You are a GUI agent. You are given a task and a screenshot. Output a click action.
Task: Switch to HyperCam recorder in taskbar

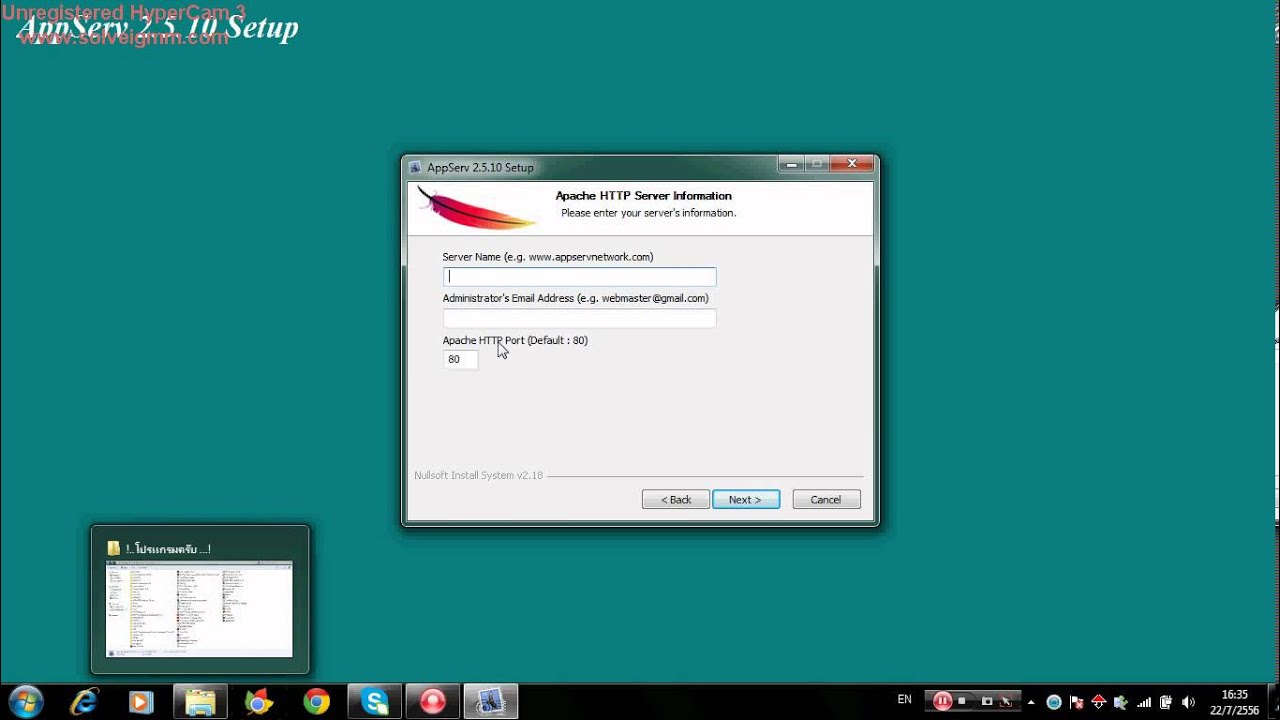pyautogui.click(x=433, y=702)
